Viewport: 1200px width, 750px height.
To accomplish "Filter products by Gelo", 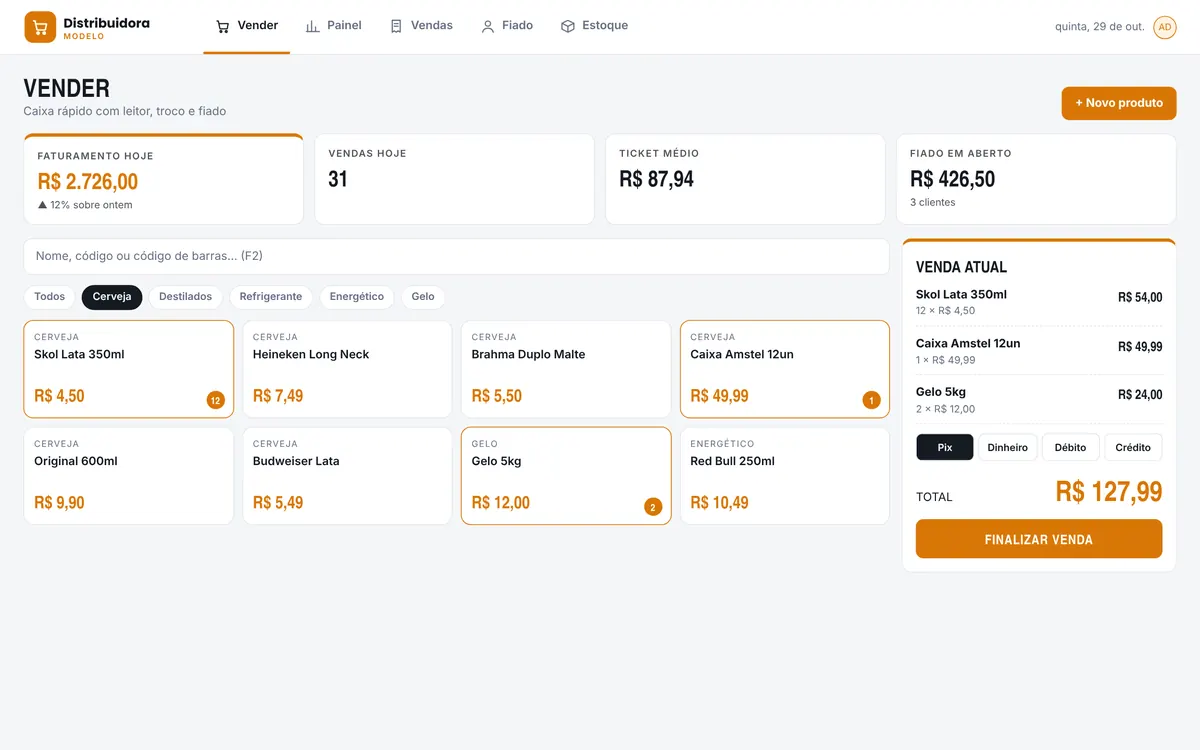I will click(423, 297).
